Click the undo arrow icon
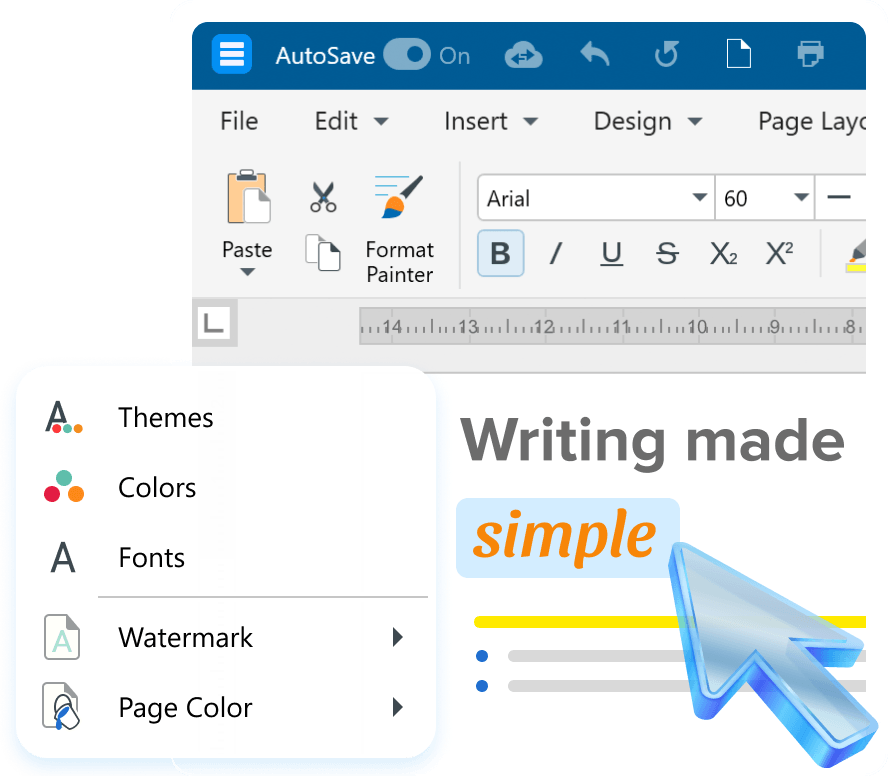The image size is (888, 776). click(x=595, y=55)
